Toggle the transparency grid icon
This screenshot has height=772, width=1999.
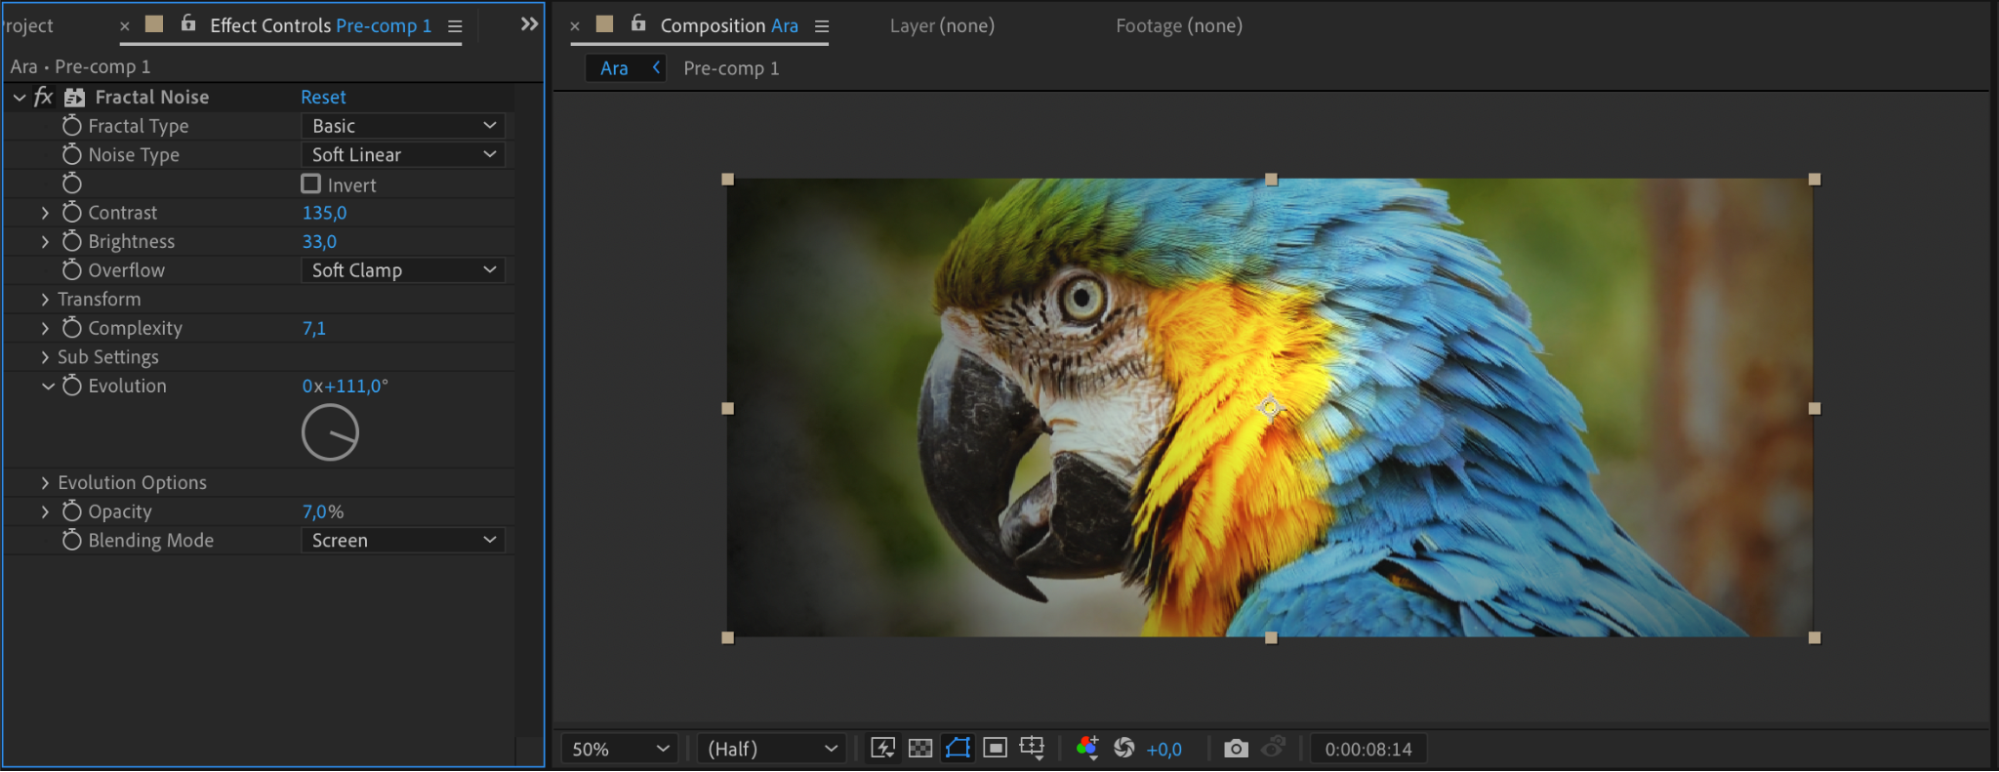(920, 748)
